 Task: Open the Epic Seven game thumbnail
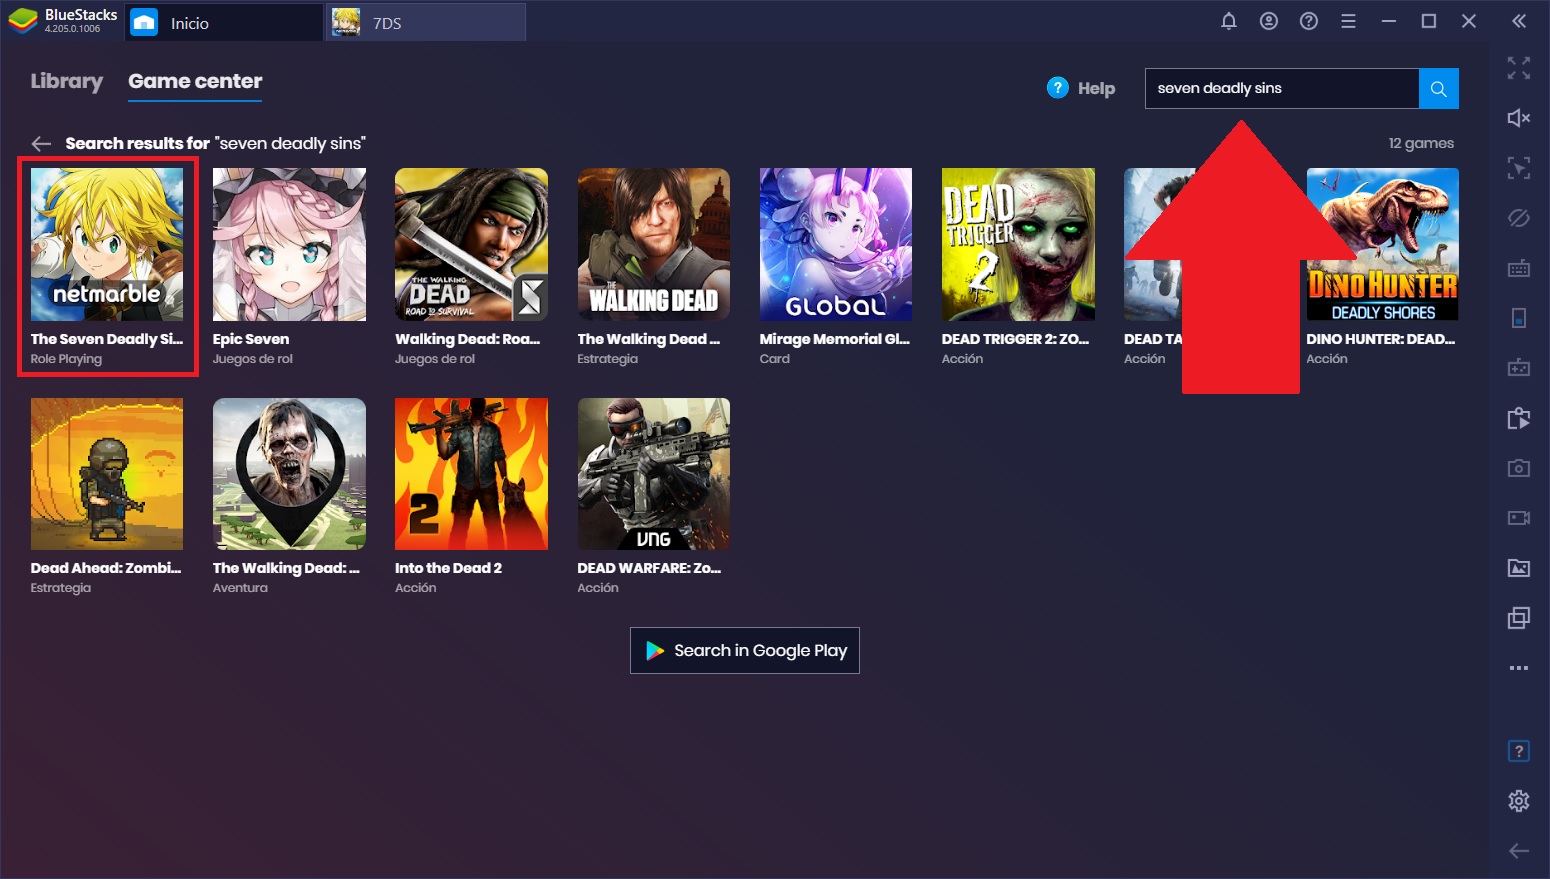point(289,244)
